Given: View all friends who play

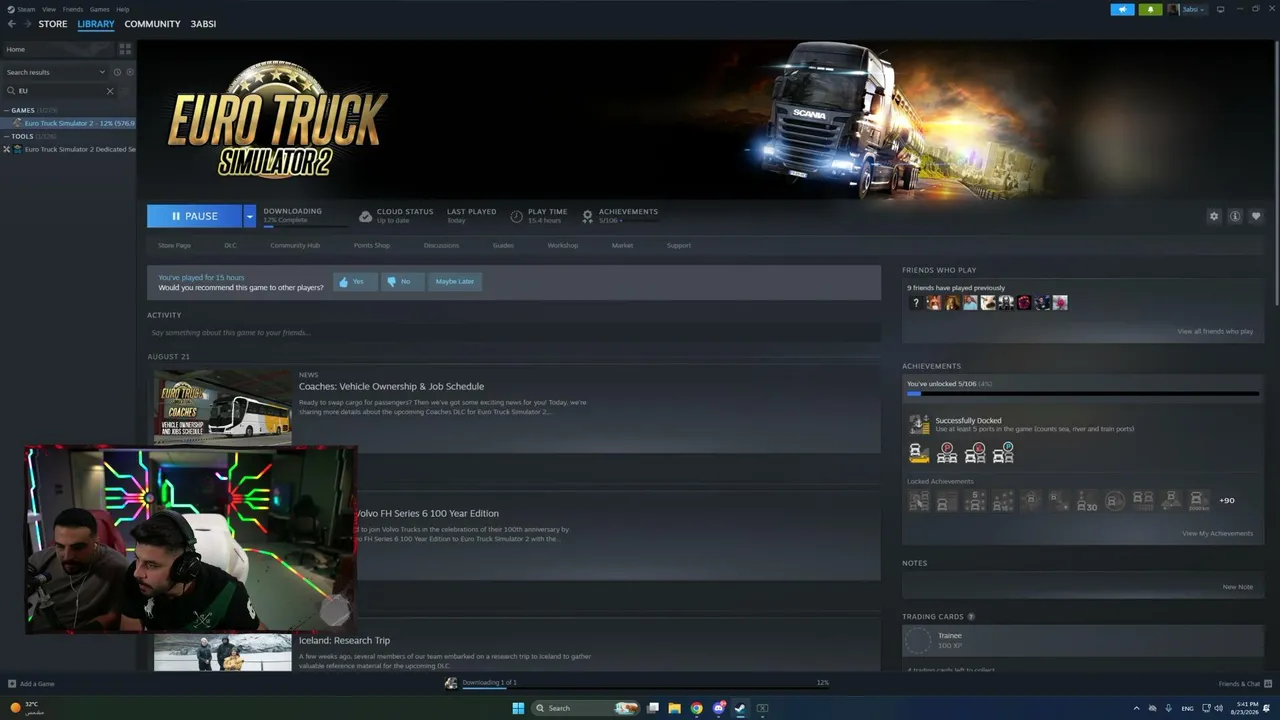Looking at the screenshot, I should [x=1215, y=331].
